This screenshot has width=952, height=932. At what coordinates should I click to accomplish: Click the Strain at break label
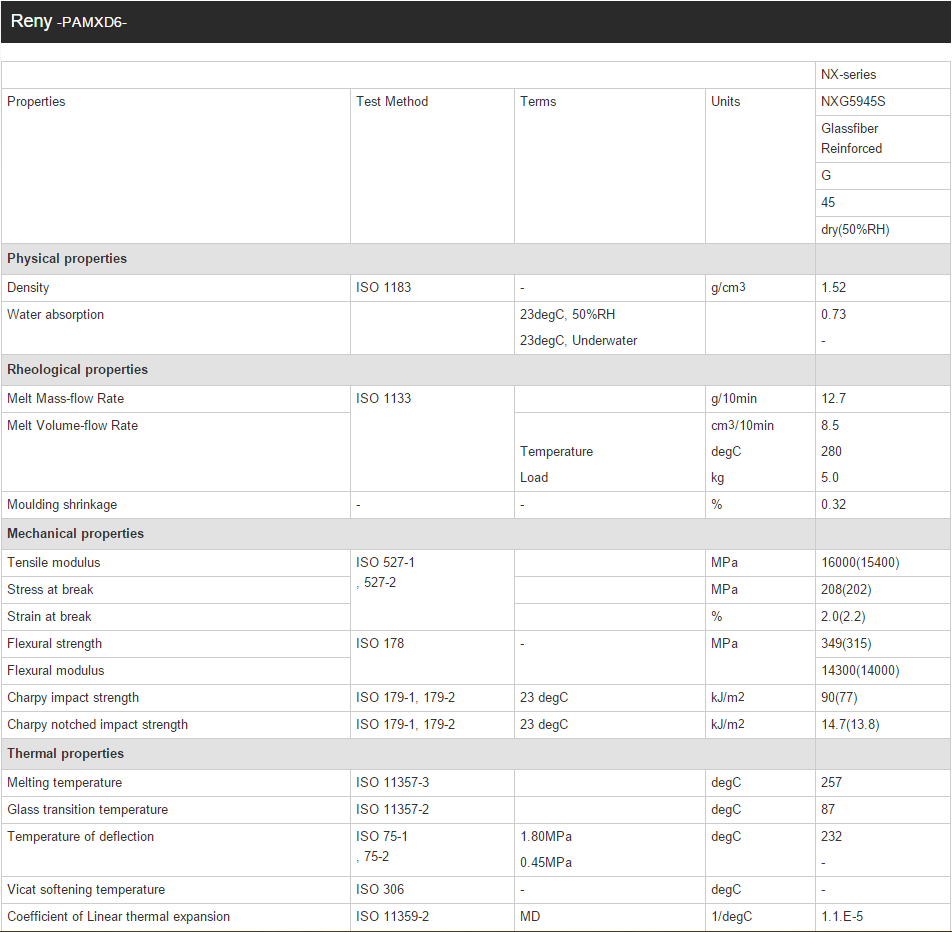(49, 616)
